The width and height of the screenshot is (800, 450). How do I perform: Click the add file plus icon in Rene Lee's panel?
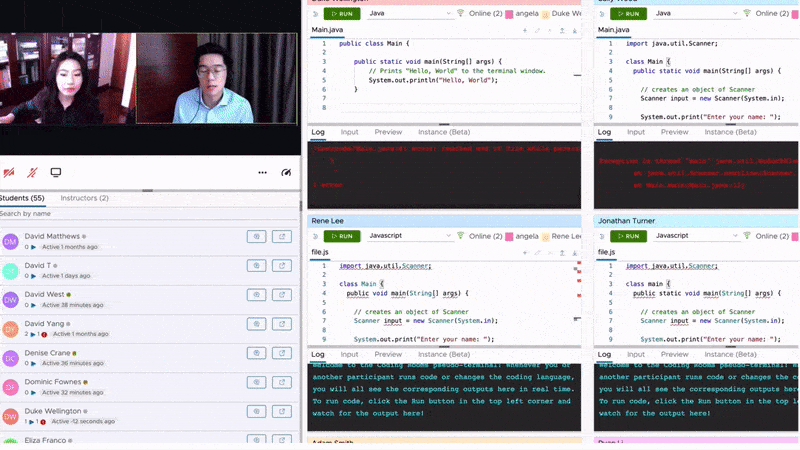pyautogui.click(x=524, y=253)
